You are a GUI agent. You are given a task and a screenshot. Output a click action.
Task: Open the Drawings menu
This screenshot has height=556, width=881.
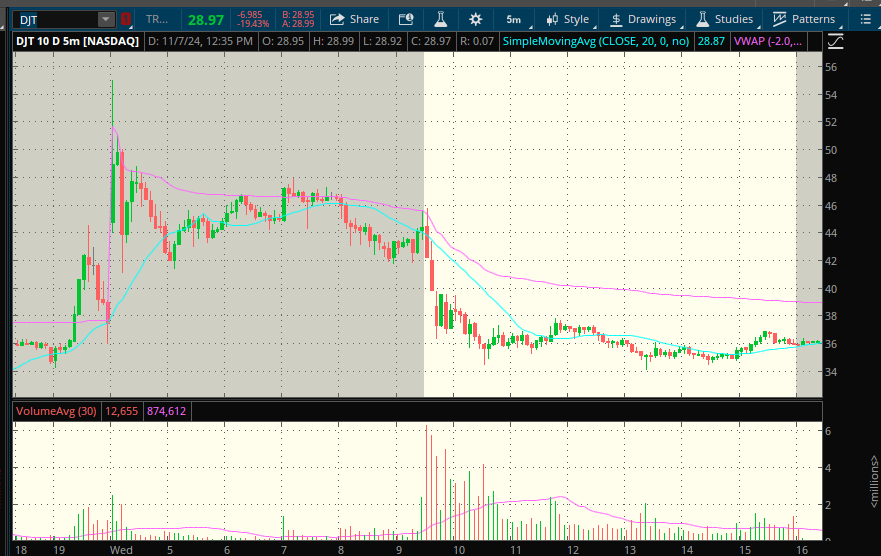pos(643,20)
